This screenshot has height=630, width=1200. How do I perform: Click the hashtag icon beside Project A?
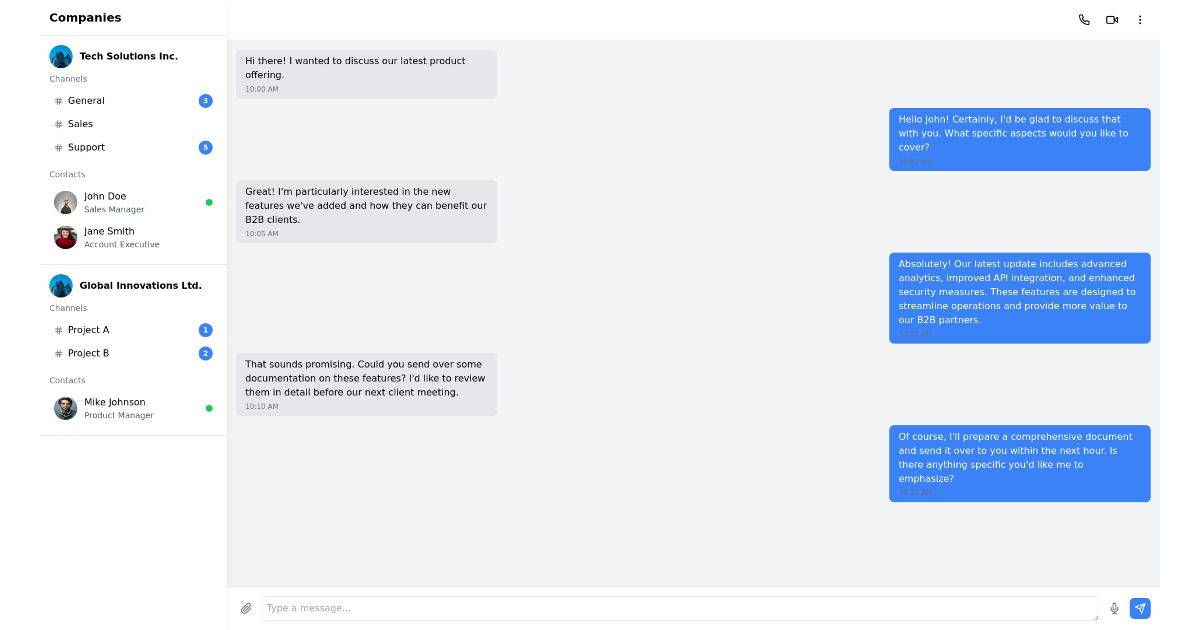tap(57, 329)
